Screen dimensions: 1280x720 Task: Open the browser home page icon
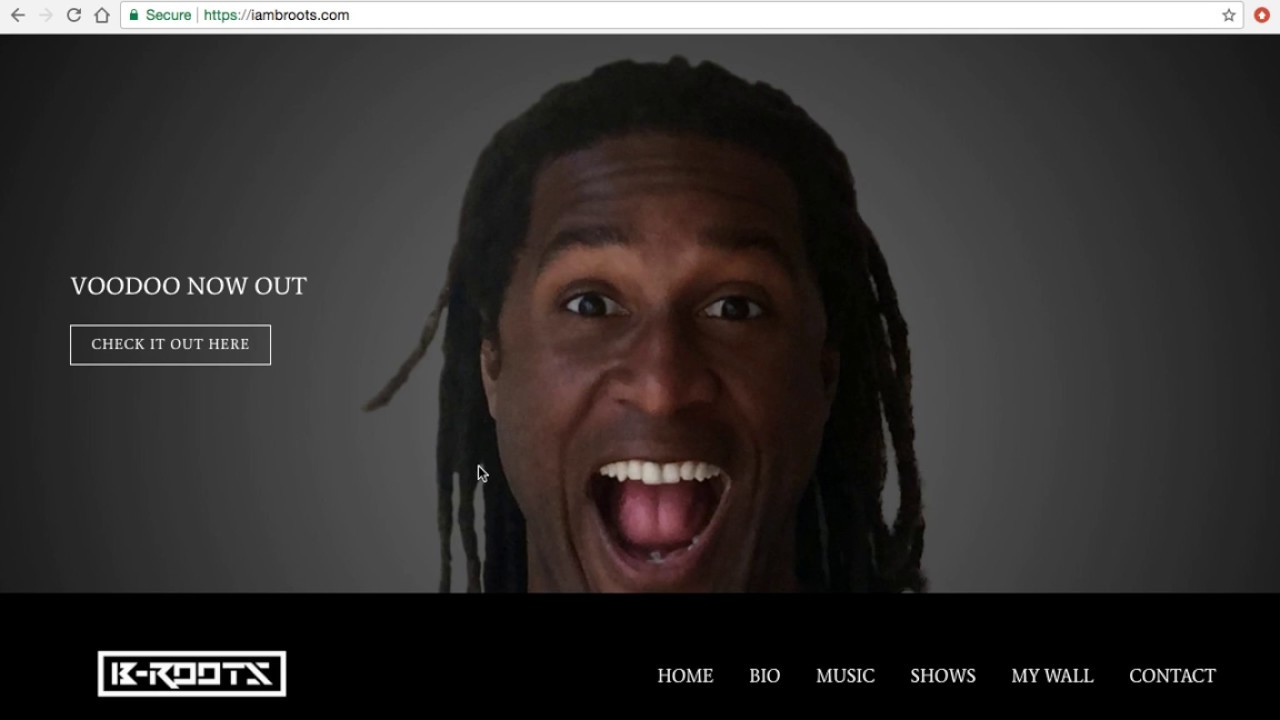tap(101, 15)
